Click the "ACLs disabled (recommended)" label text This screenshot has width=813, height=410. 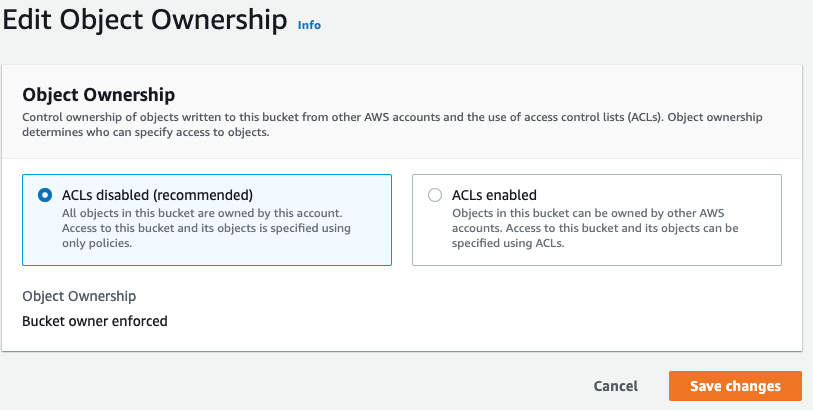157,195
